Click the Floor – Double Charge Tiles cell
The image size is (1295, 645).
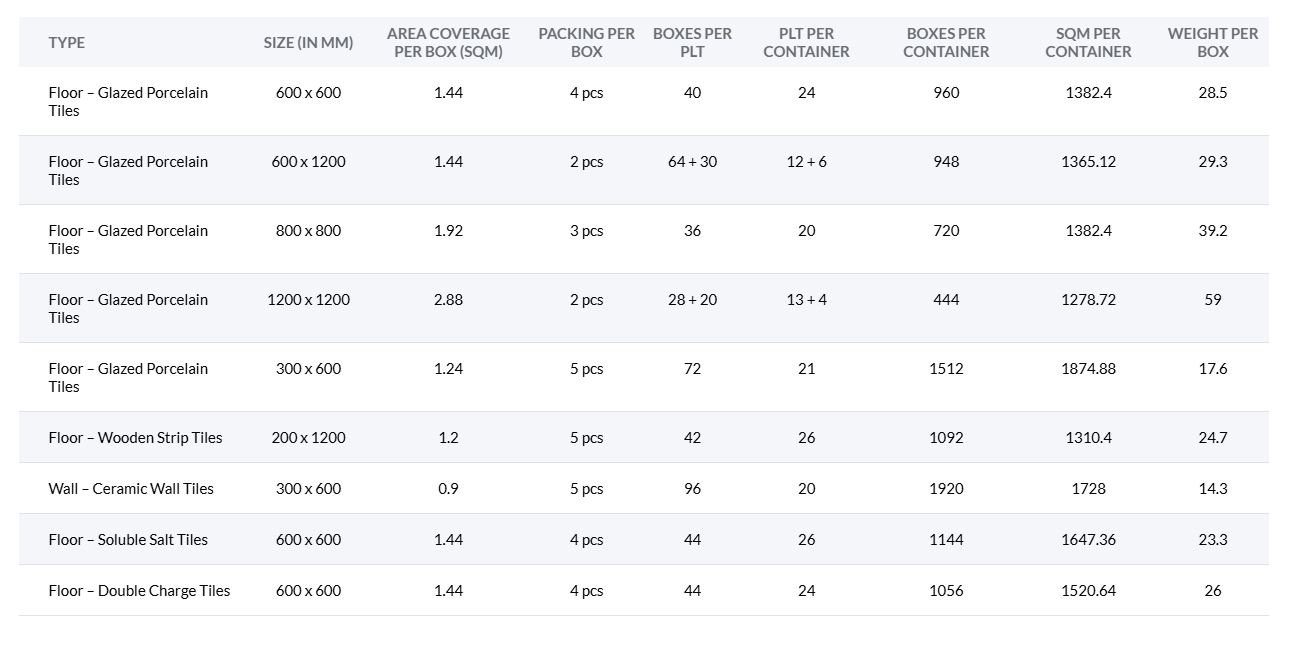pos(139,590)
